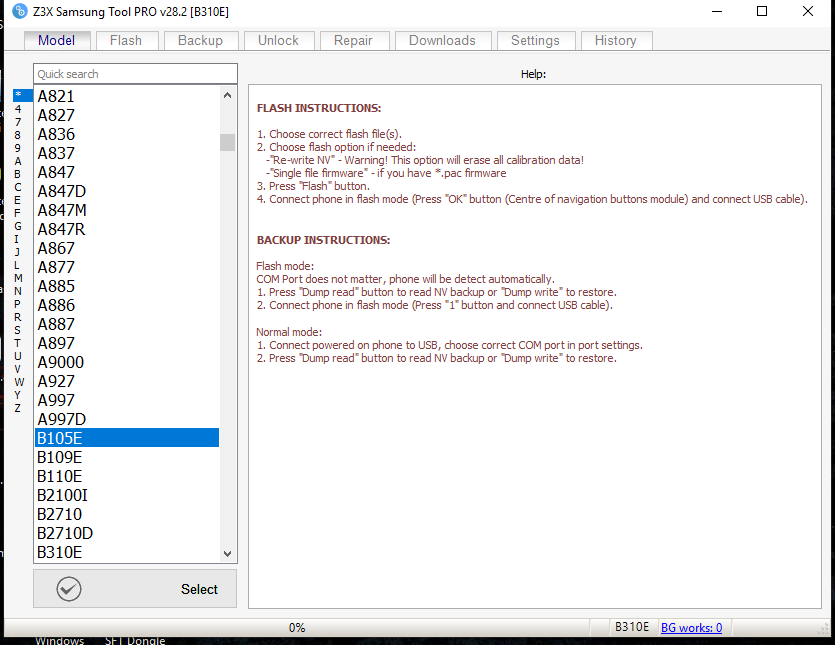Open the Unlock tab

point(279,40)
